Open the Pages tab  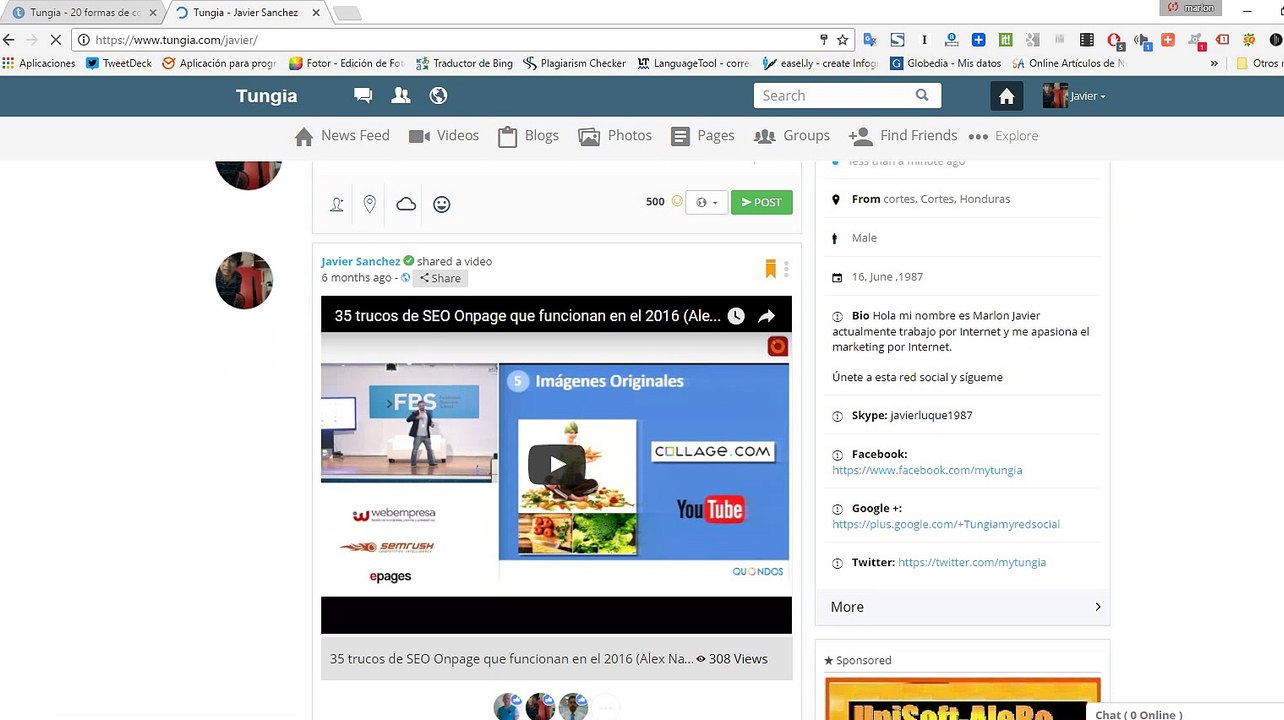[703, 136]
